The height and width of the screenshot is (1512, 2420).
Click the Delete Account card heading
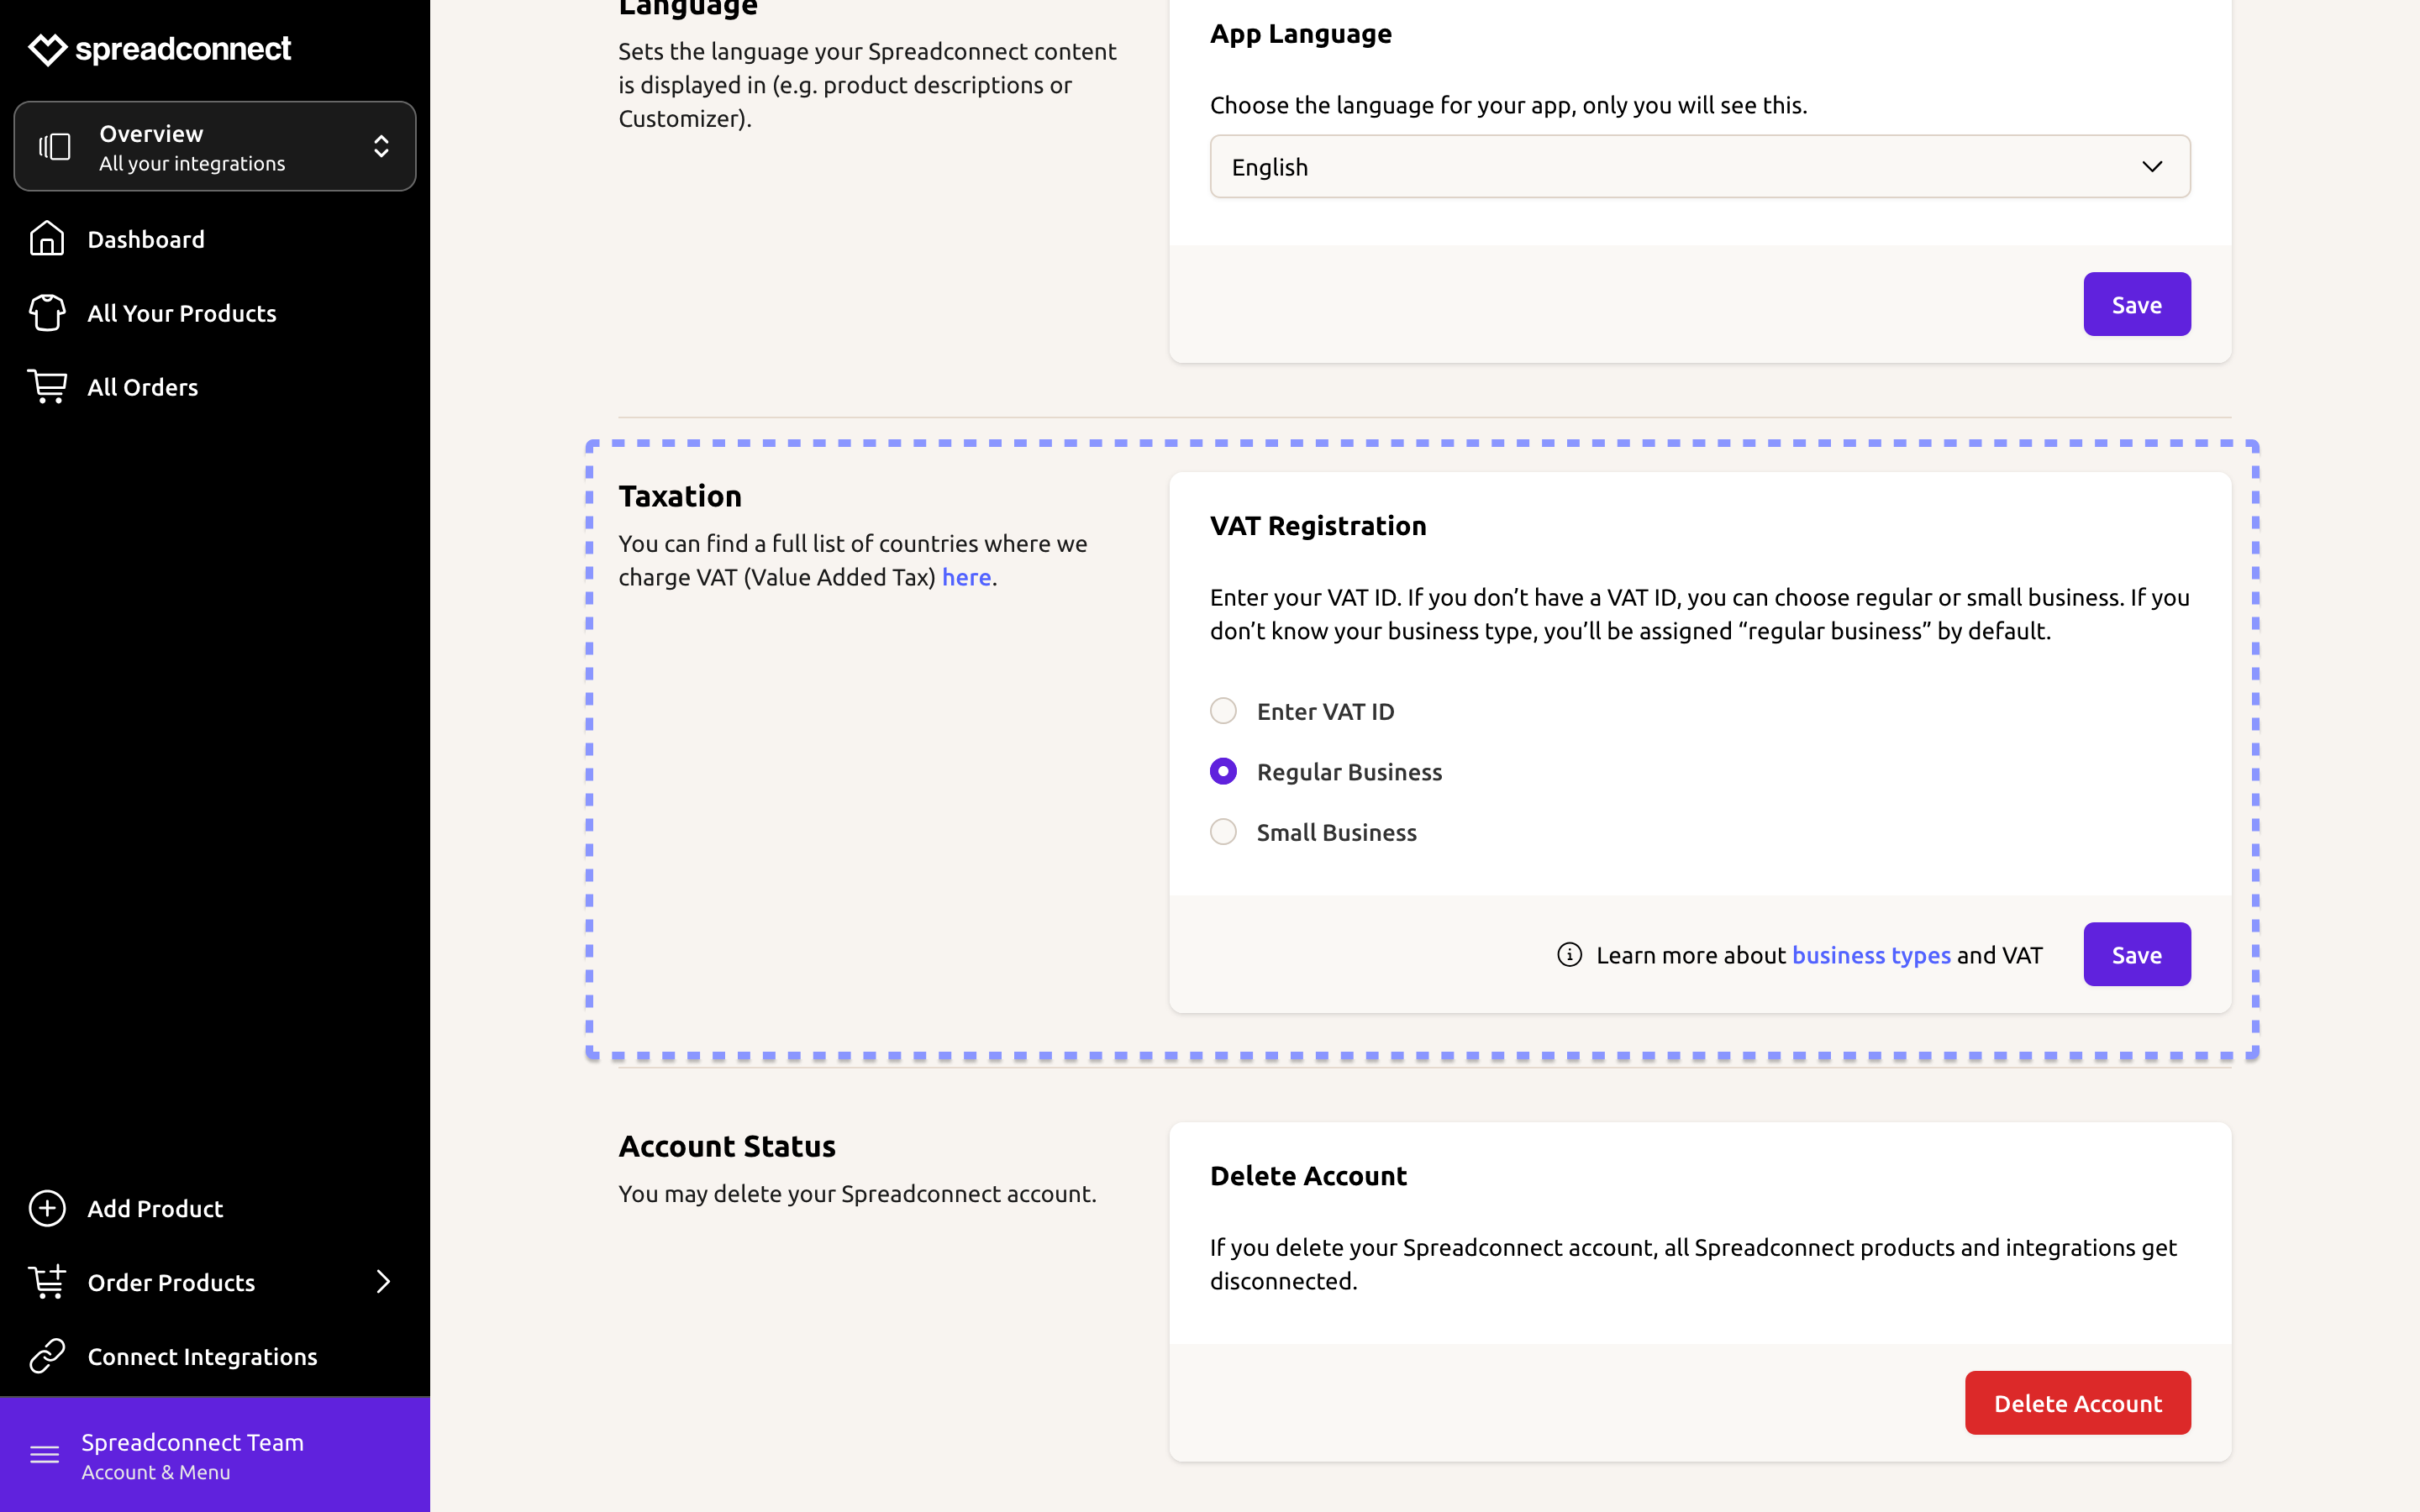(x=1308, y=1176)
